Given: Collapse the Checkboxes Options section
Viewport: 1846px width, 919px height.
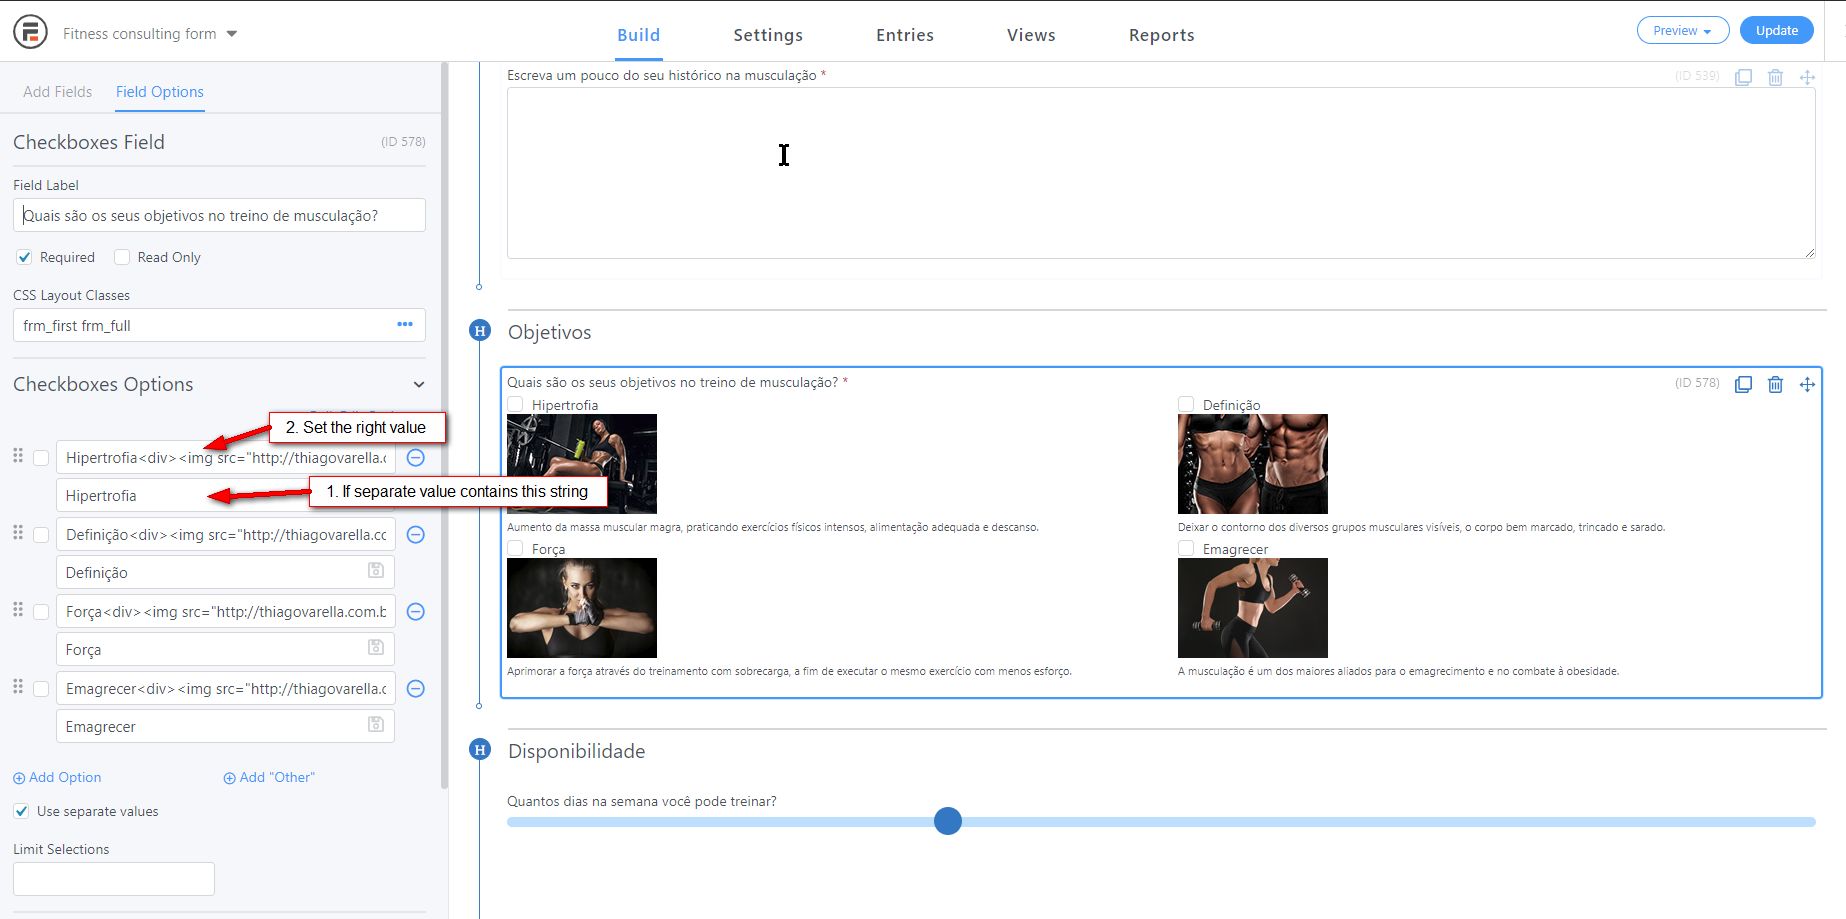Looking at the screenshot, I should (419, 385).
